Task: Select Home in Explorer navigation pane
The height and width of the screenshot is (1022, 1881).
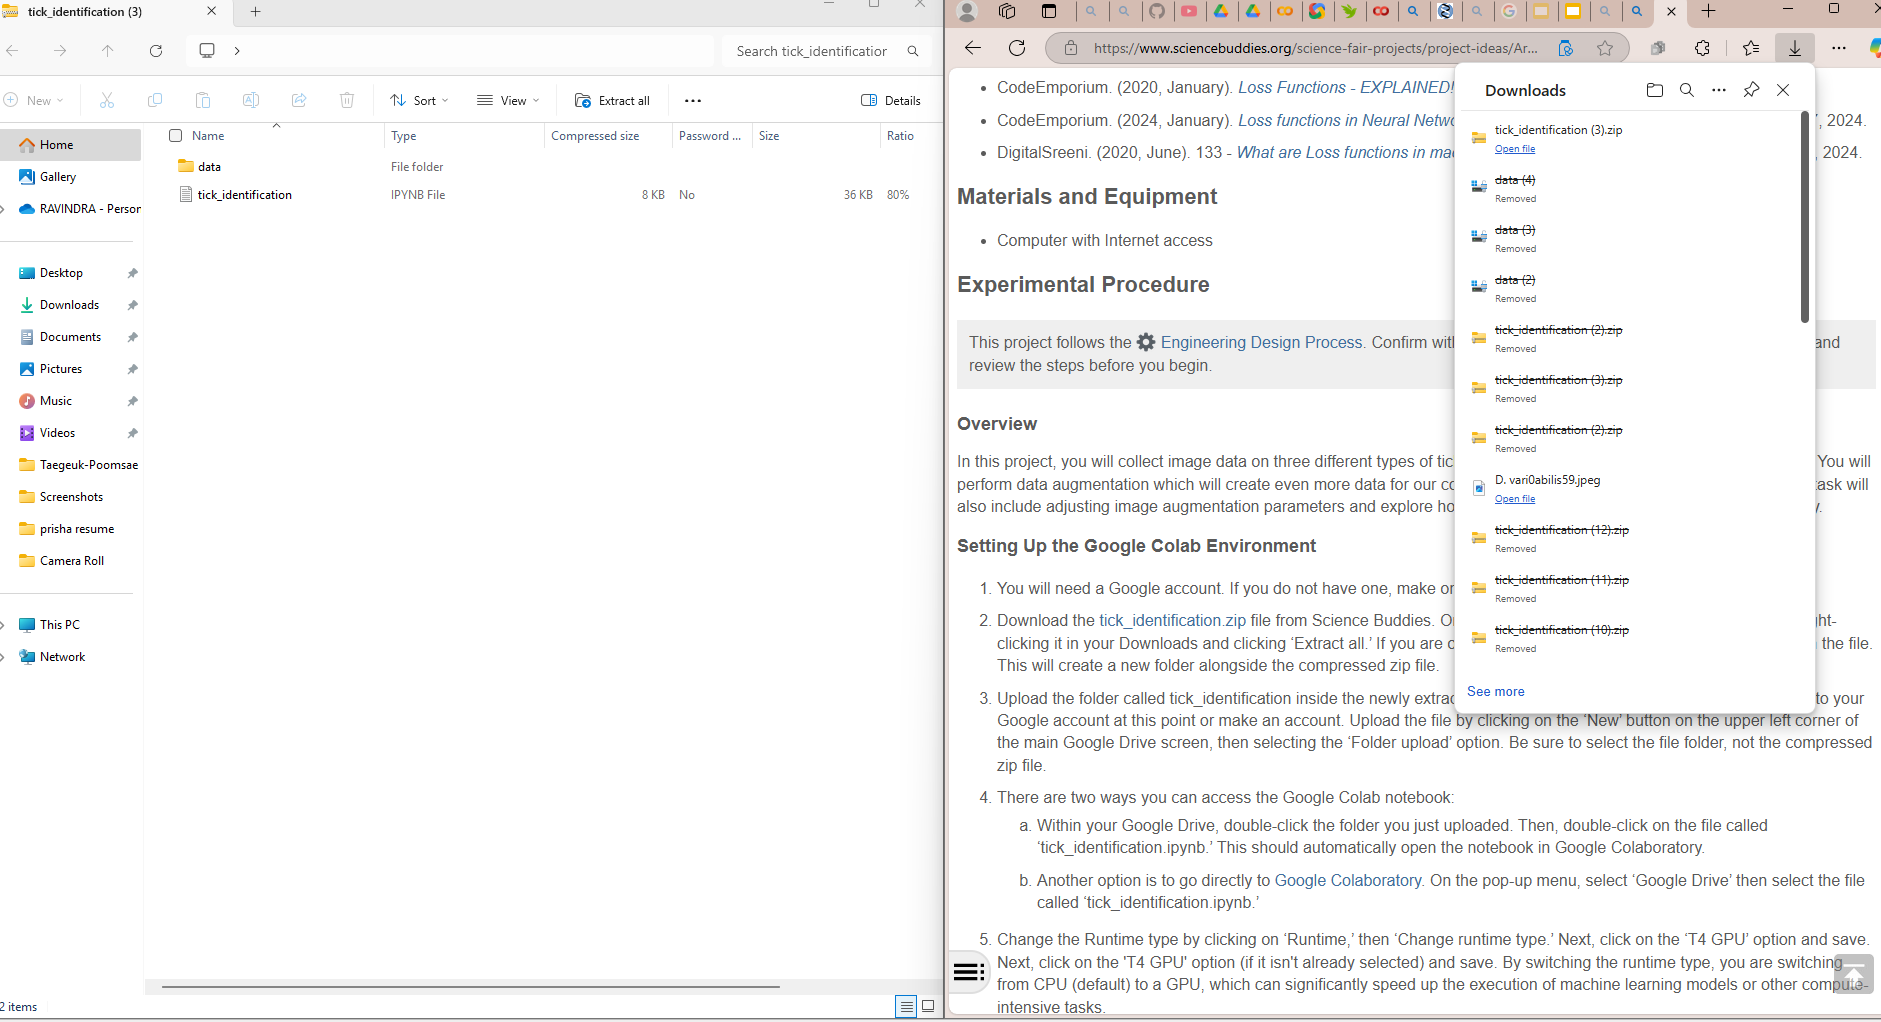Action: coord(70,145)
